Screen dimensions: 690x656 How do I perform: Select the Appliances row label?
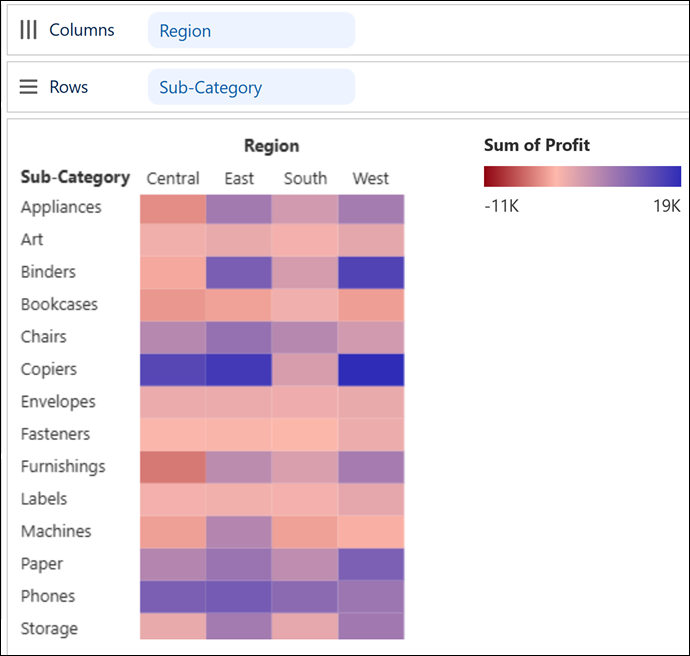point(61,207)
